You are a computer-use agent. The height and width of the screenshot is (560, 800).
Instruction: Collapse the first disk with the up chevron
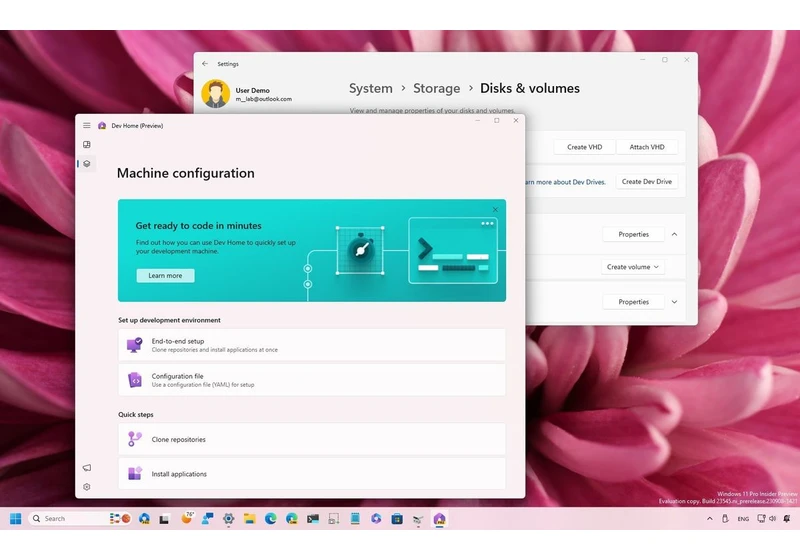pos(674,234)
